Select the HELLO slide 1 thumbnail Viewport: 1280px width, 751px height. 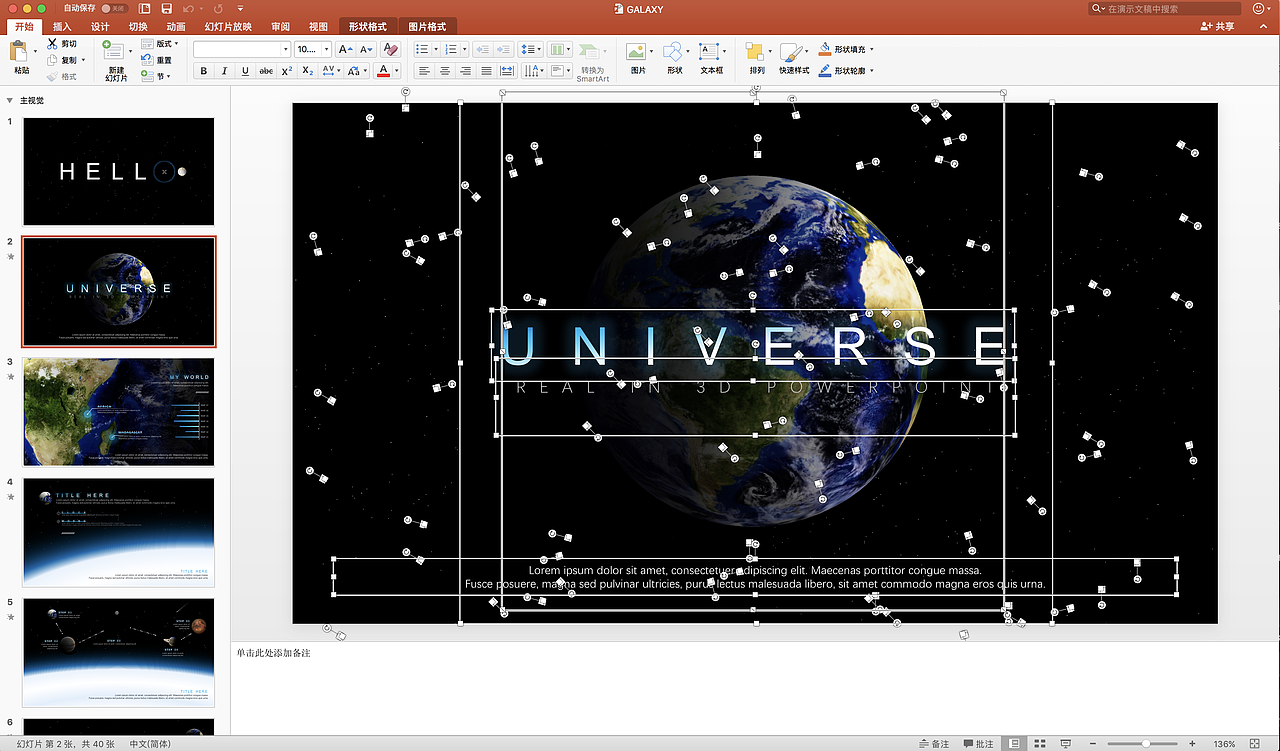[x=118, y=172]
